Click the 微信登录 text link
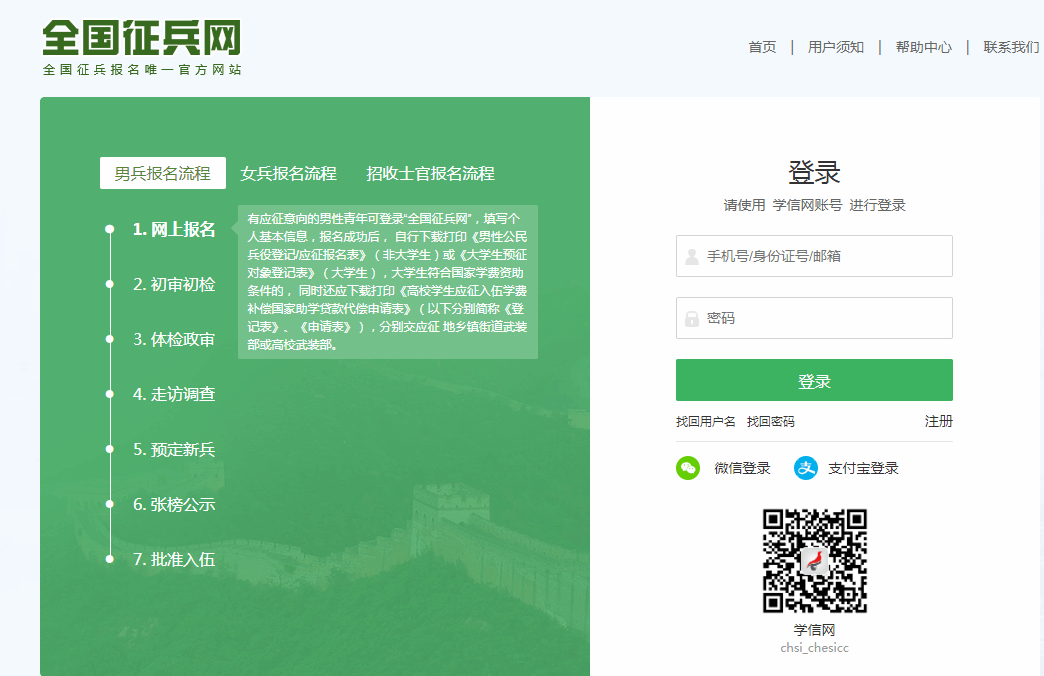 [742, 468]
